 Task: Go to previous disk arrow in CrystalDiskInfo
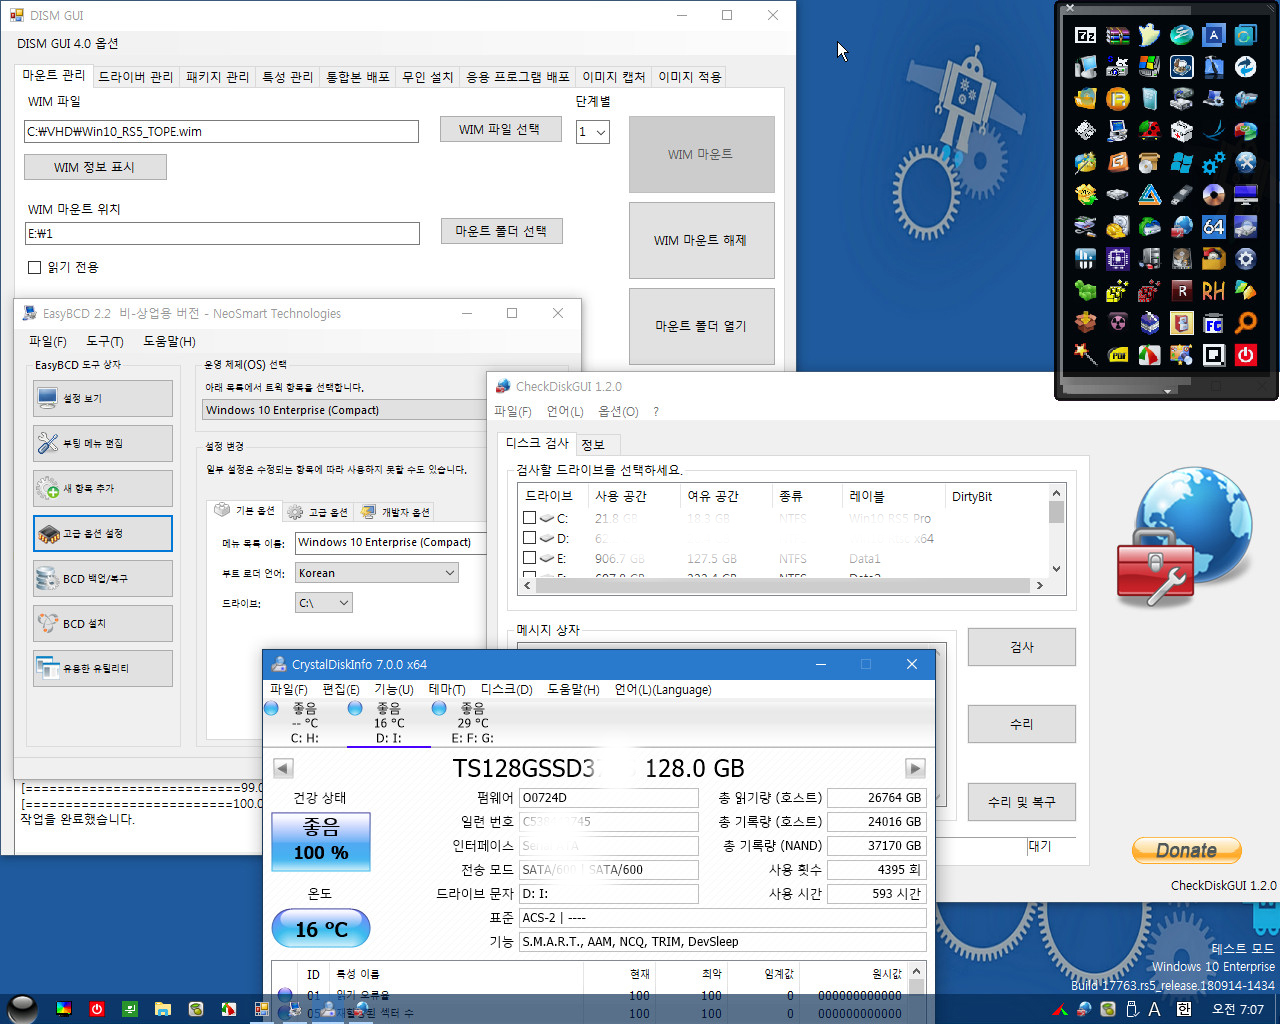tap(283, 768)
